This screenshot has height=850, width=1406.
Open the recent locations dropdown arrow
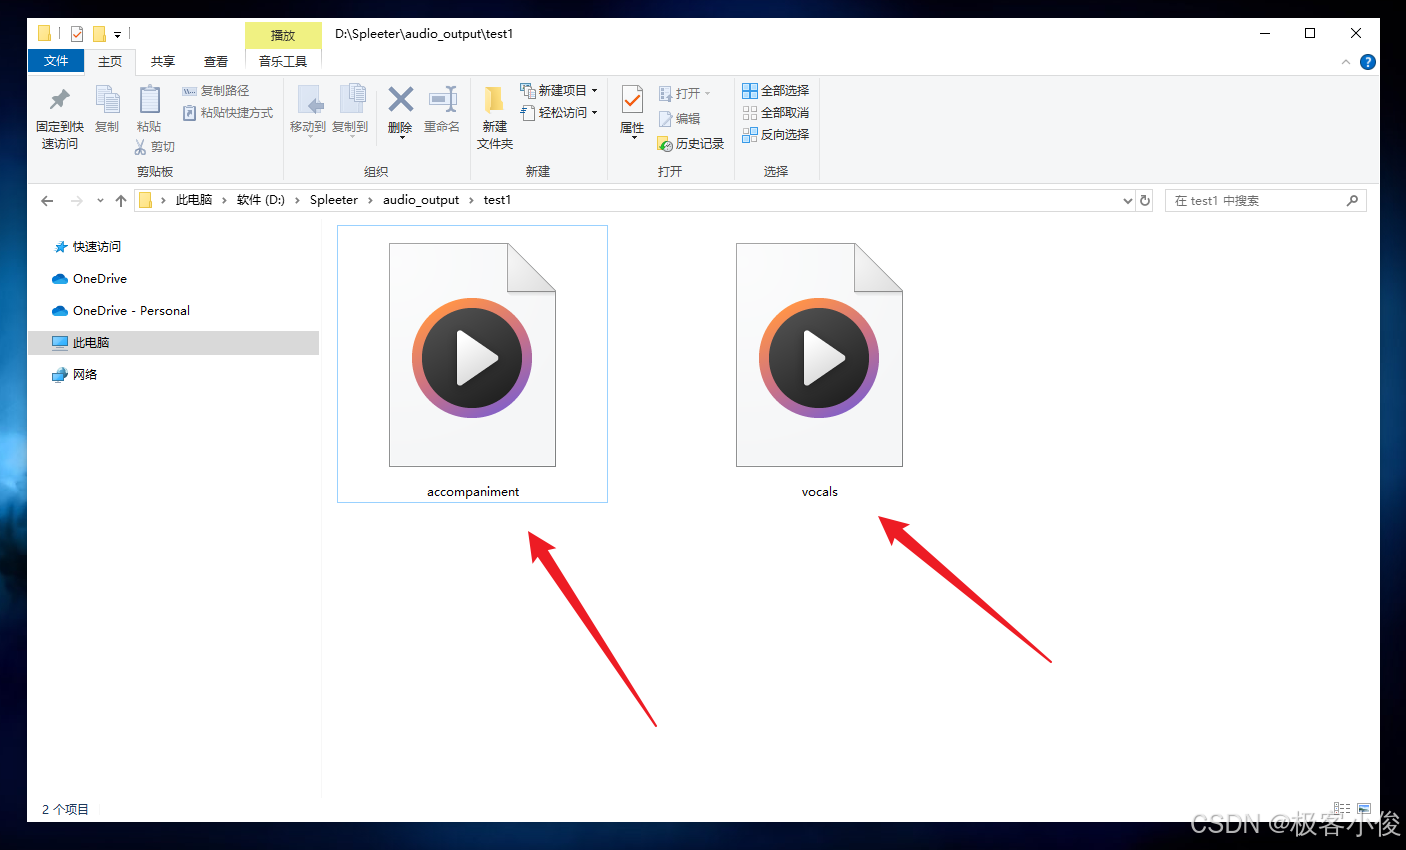[x=100, y=200]
